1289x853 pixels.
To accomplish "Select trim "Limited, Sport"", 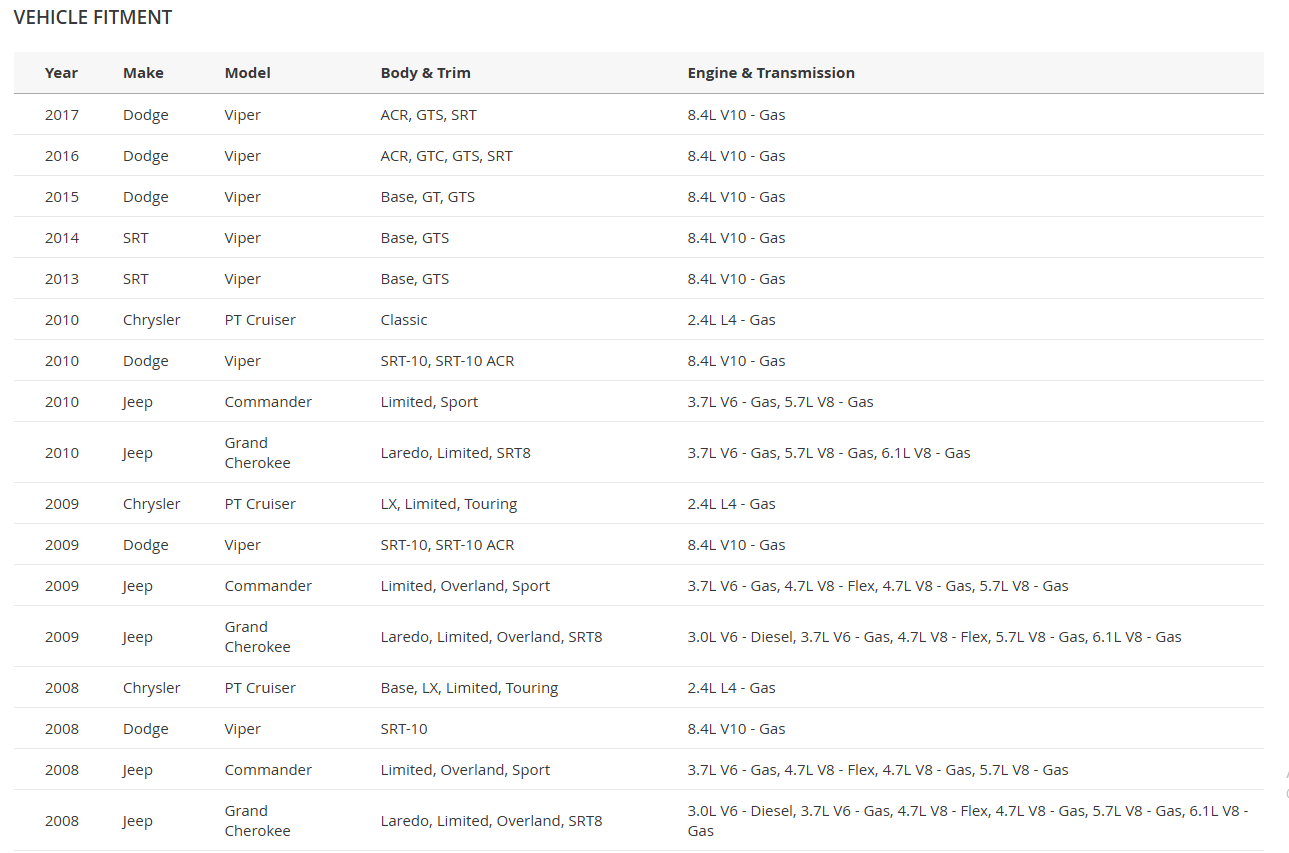I will (x=430, y=402).
